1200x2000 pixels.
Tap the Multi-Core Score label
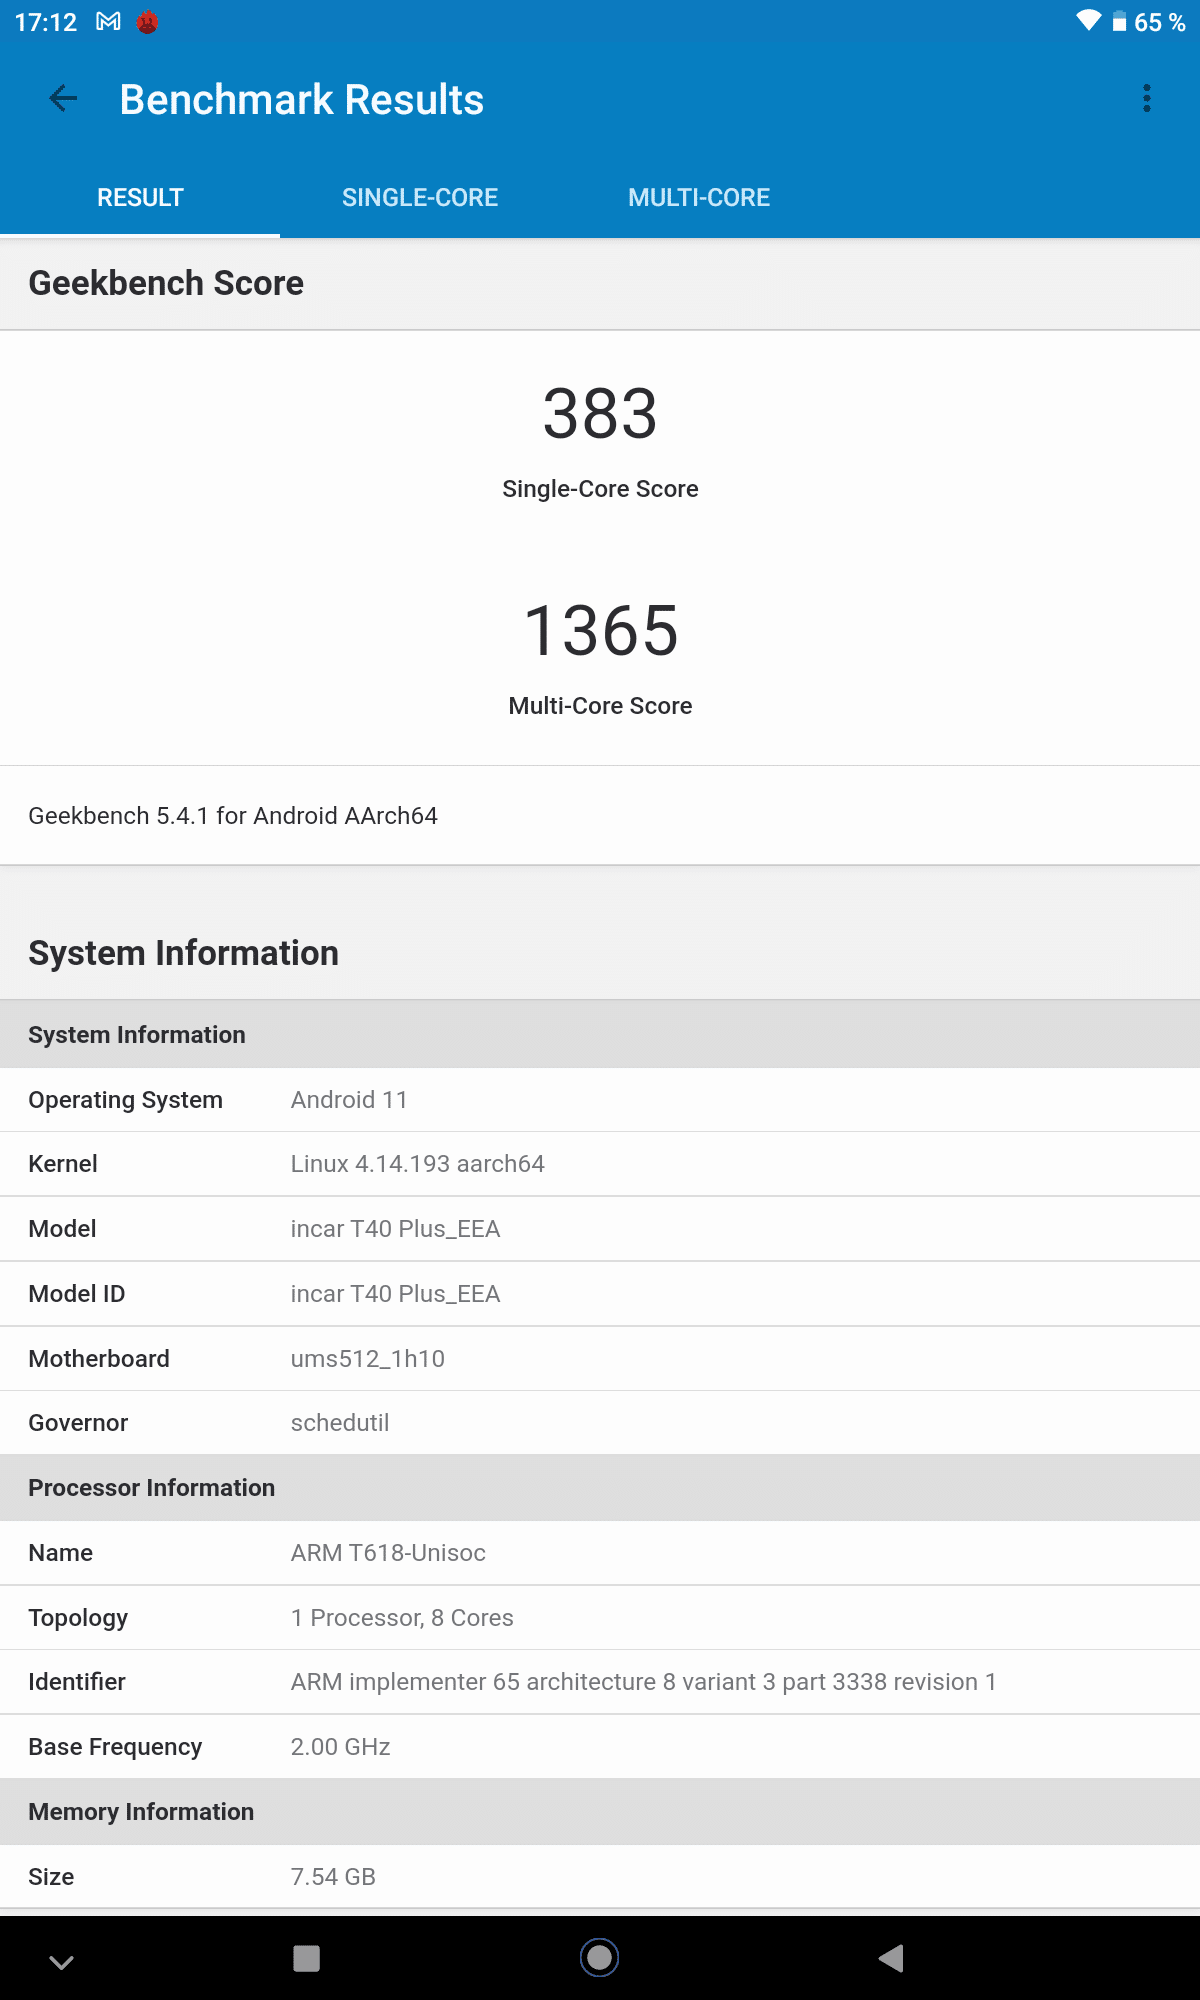(x=600, y=706)
